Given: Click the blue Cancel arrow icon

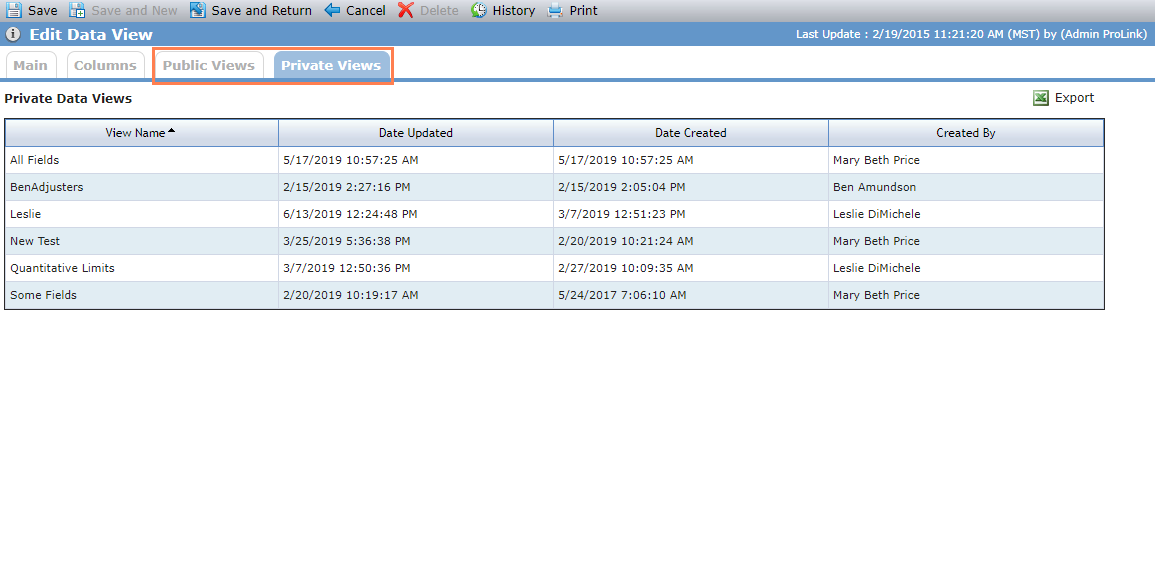Looking at the screenshot, I should (x=332, y=10).
